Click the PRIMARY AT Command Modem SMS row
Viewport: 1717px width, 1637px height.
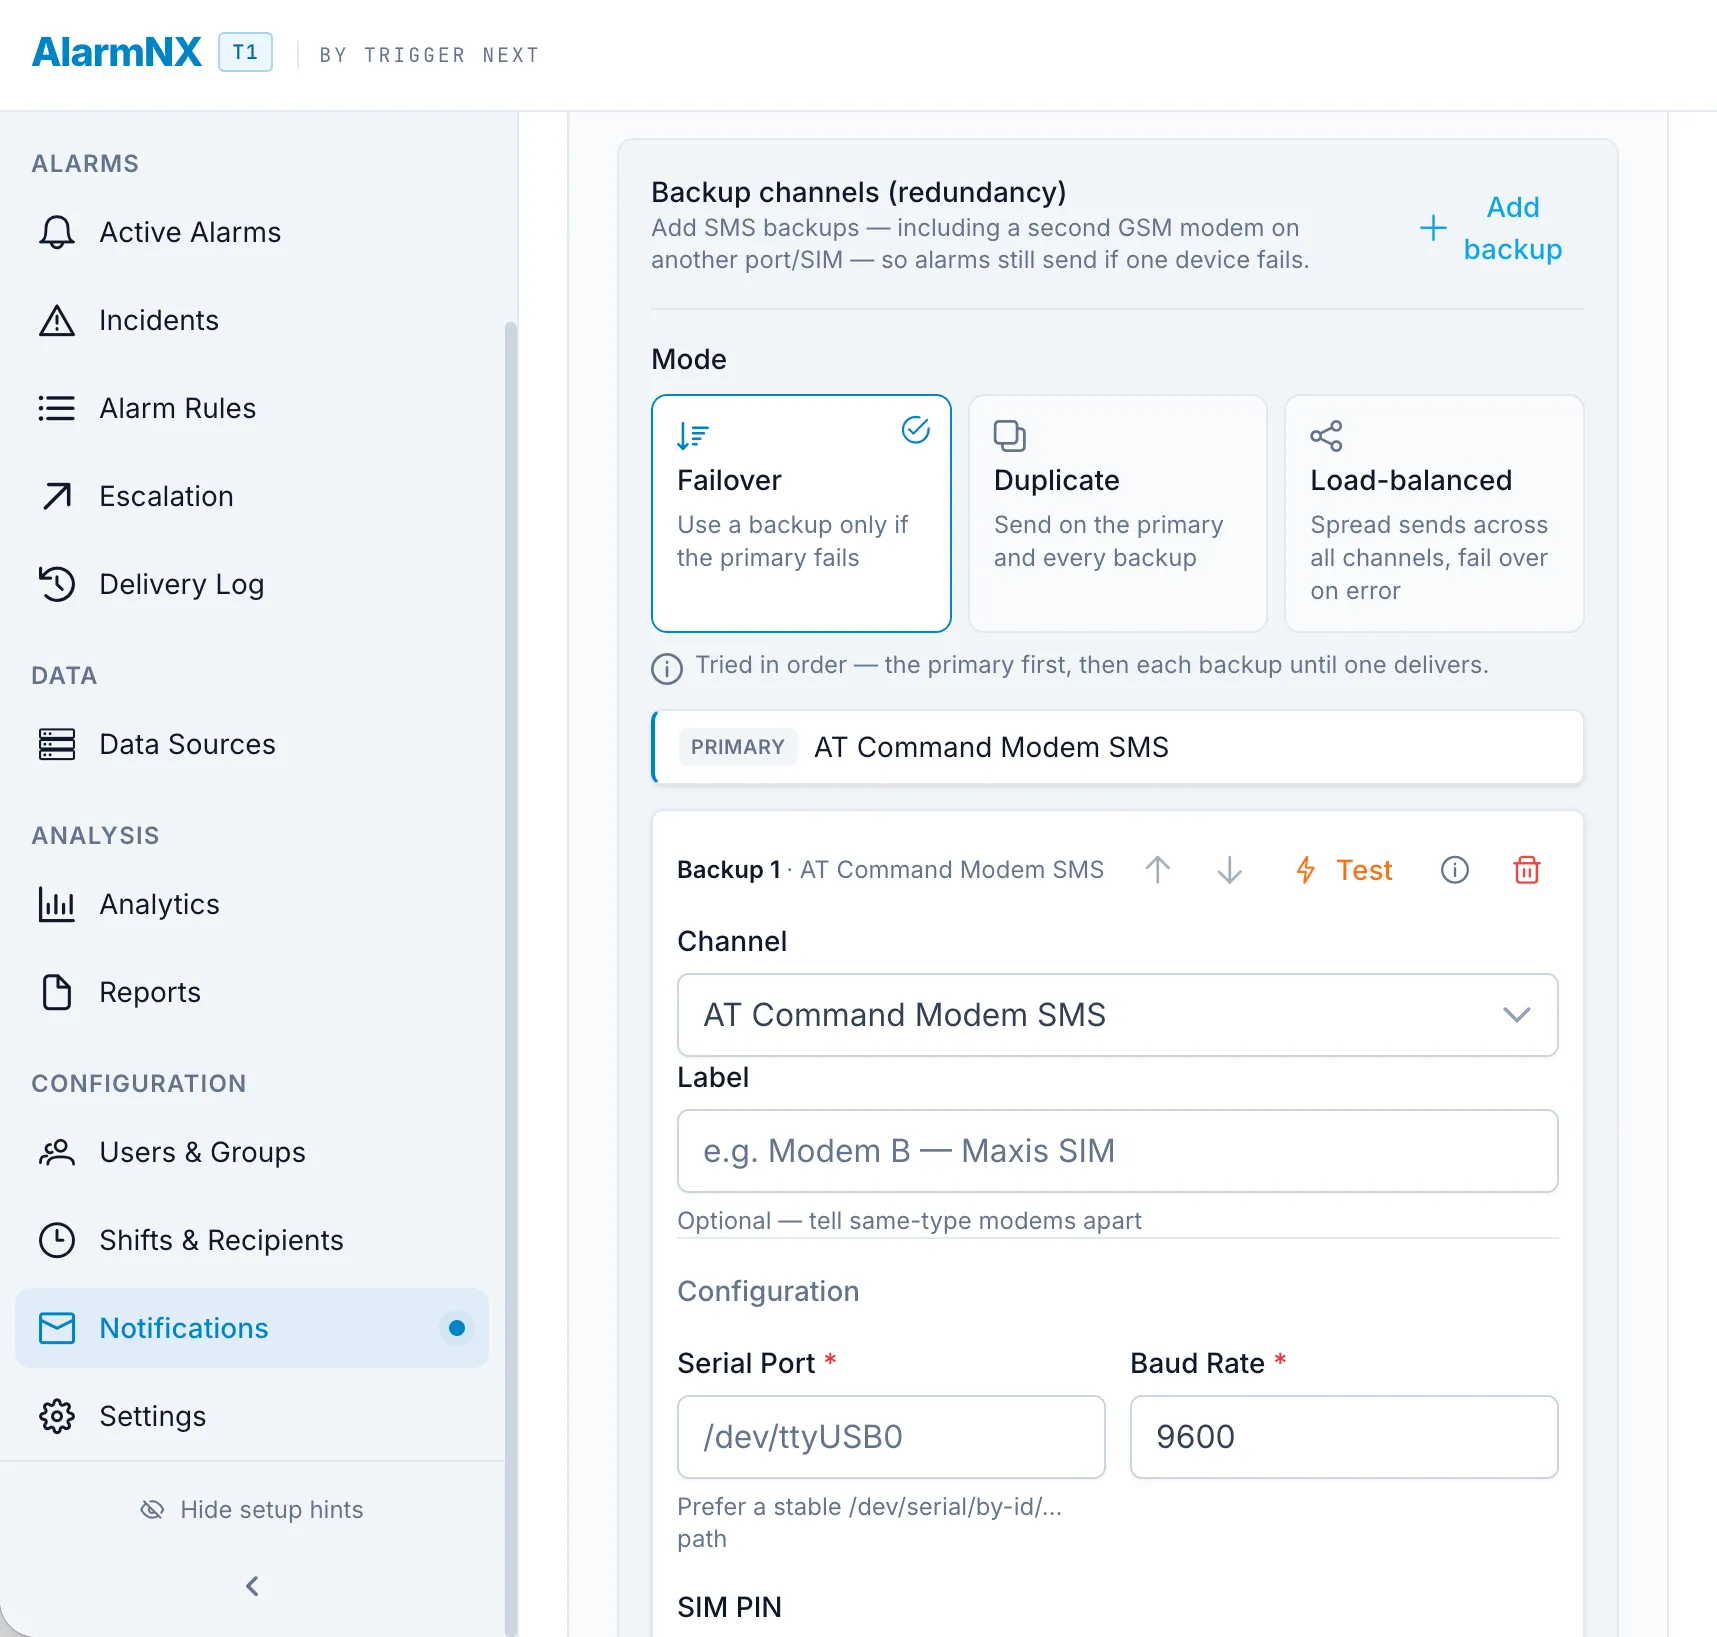(1118, 747)
